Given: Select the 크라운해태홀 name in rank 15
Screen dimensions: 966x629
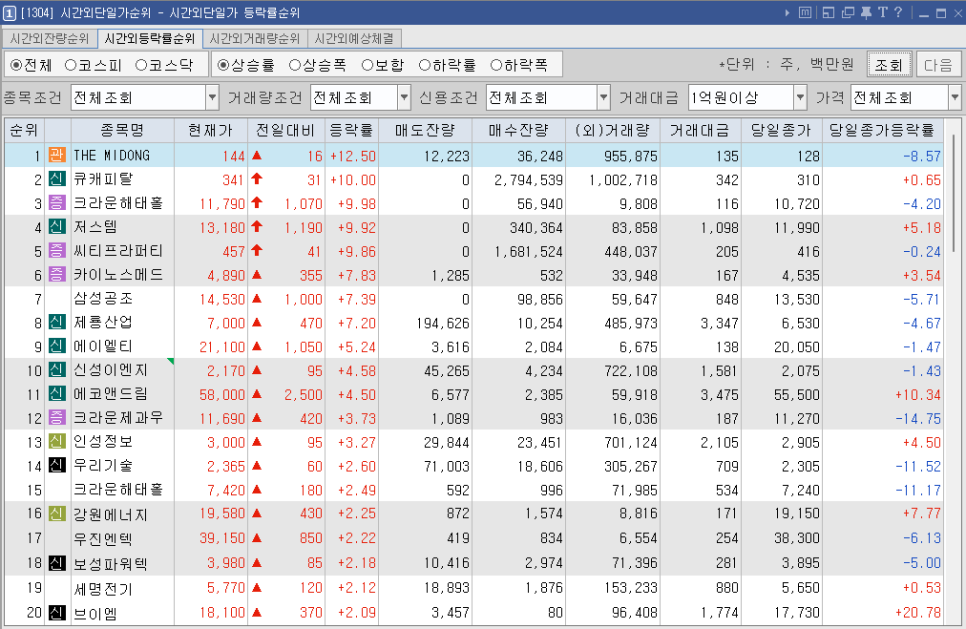Looking at the screenshot, I should [118, 490].
